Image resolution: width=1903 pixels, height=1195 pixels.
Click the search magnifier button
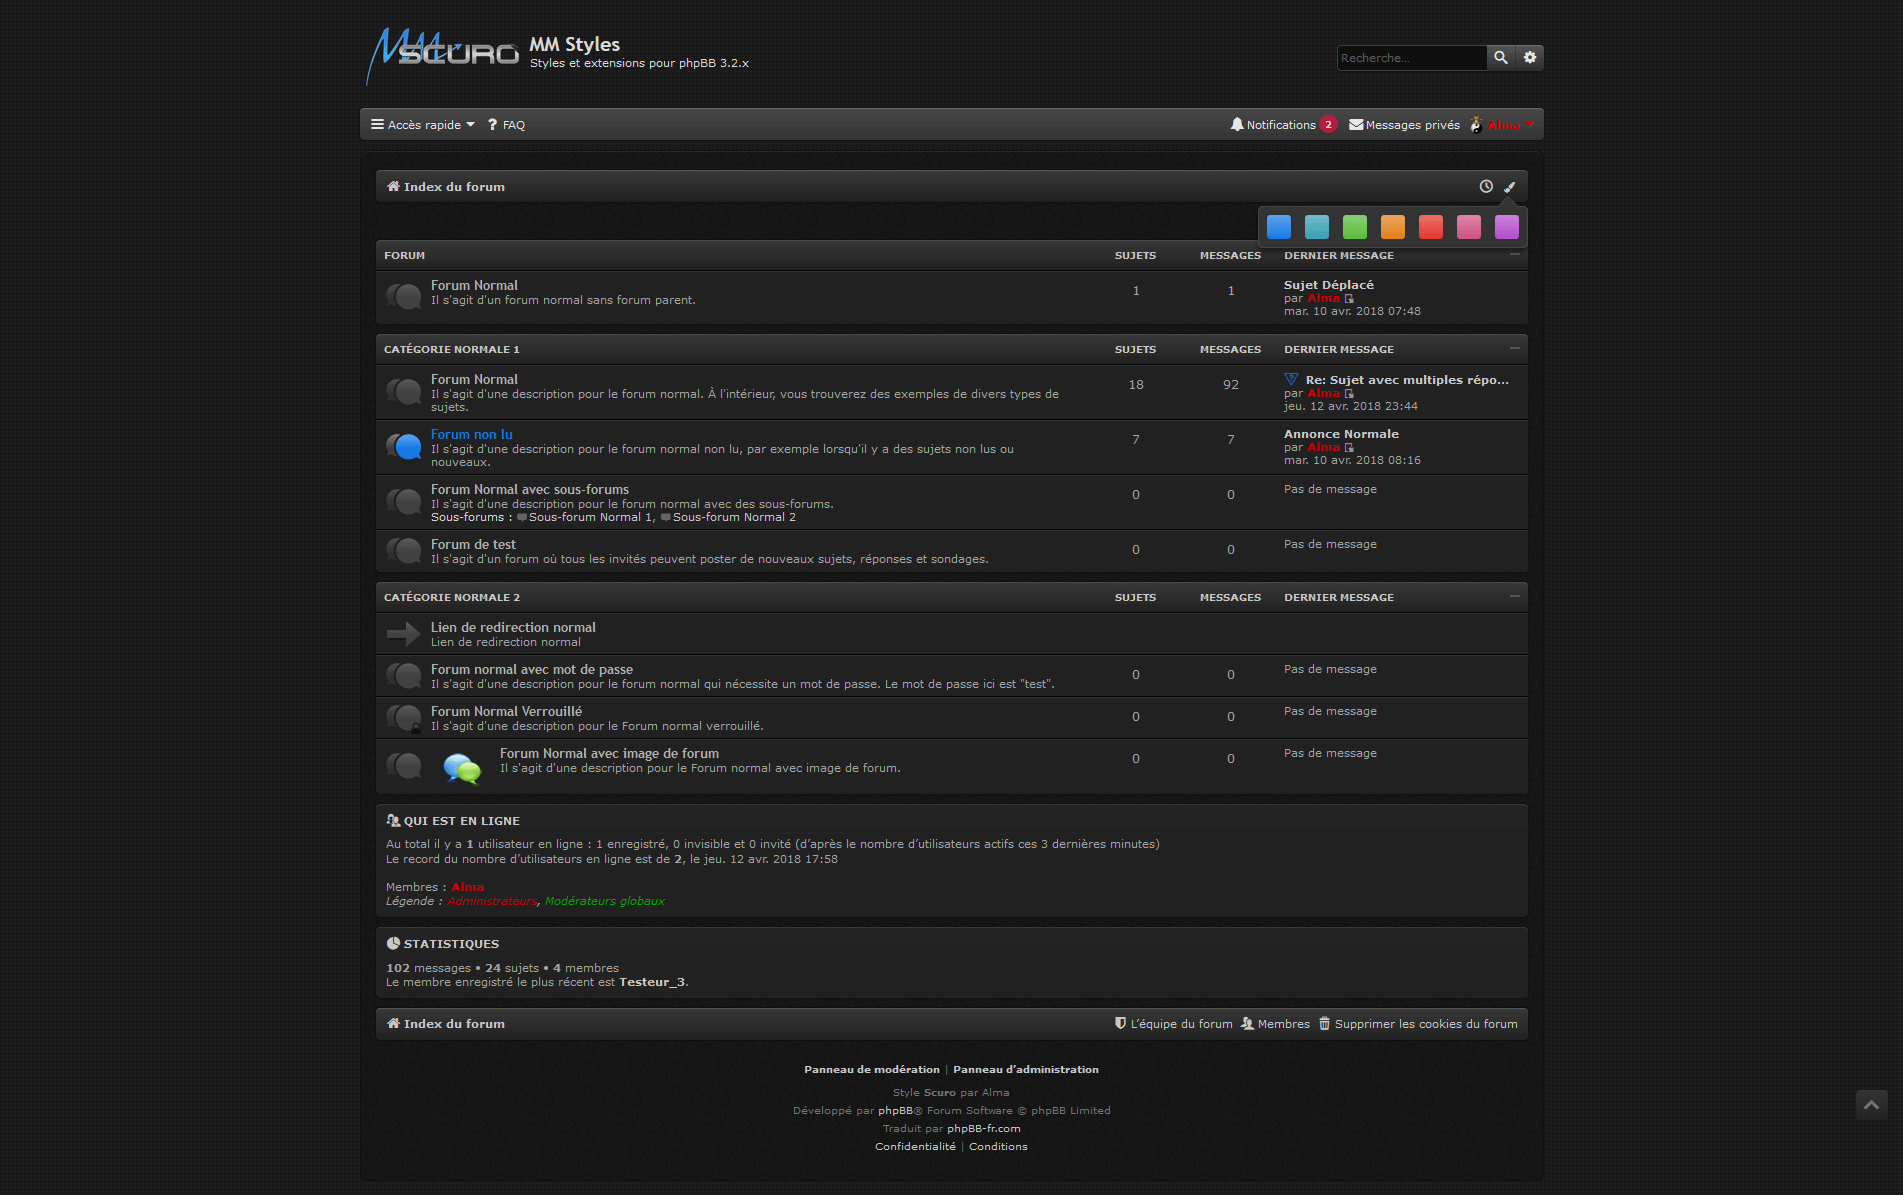pos(1500,58)
